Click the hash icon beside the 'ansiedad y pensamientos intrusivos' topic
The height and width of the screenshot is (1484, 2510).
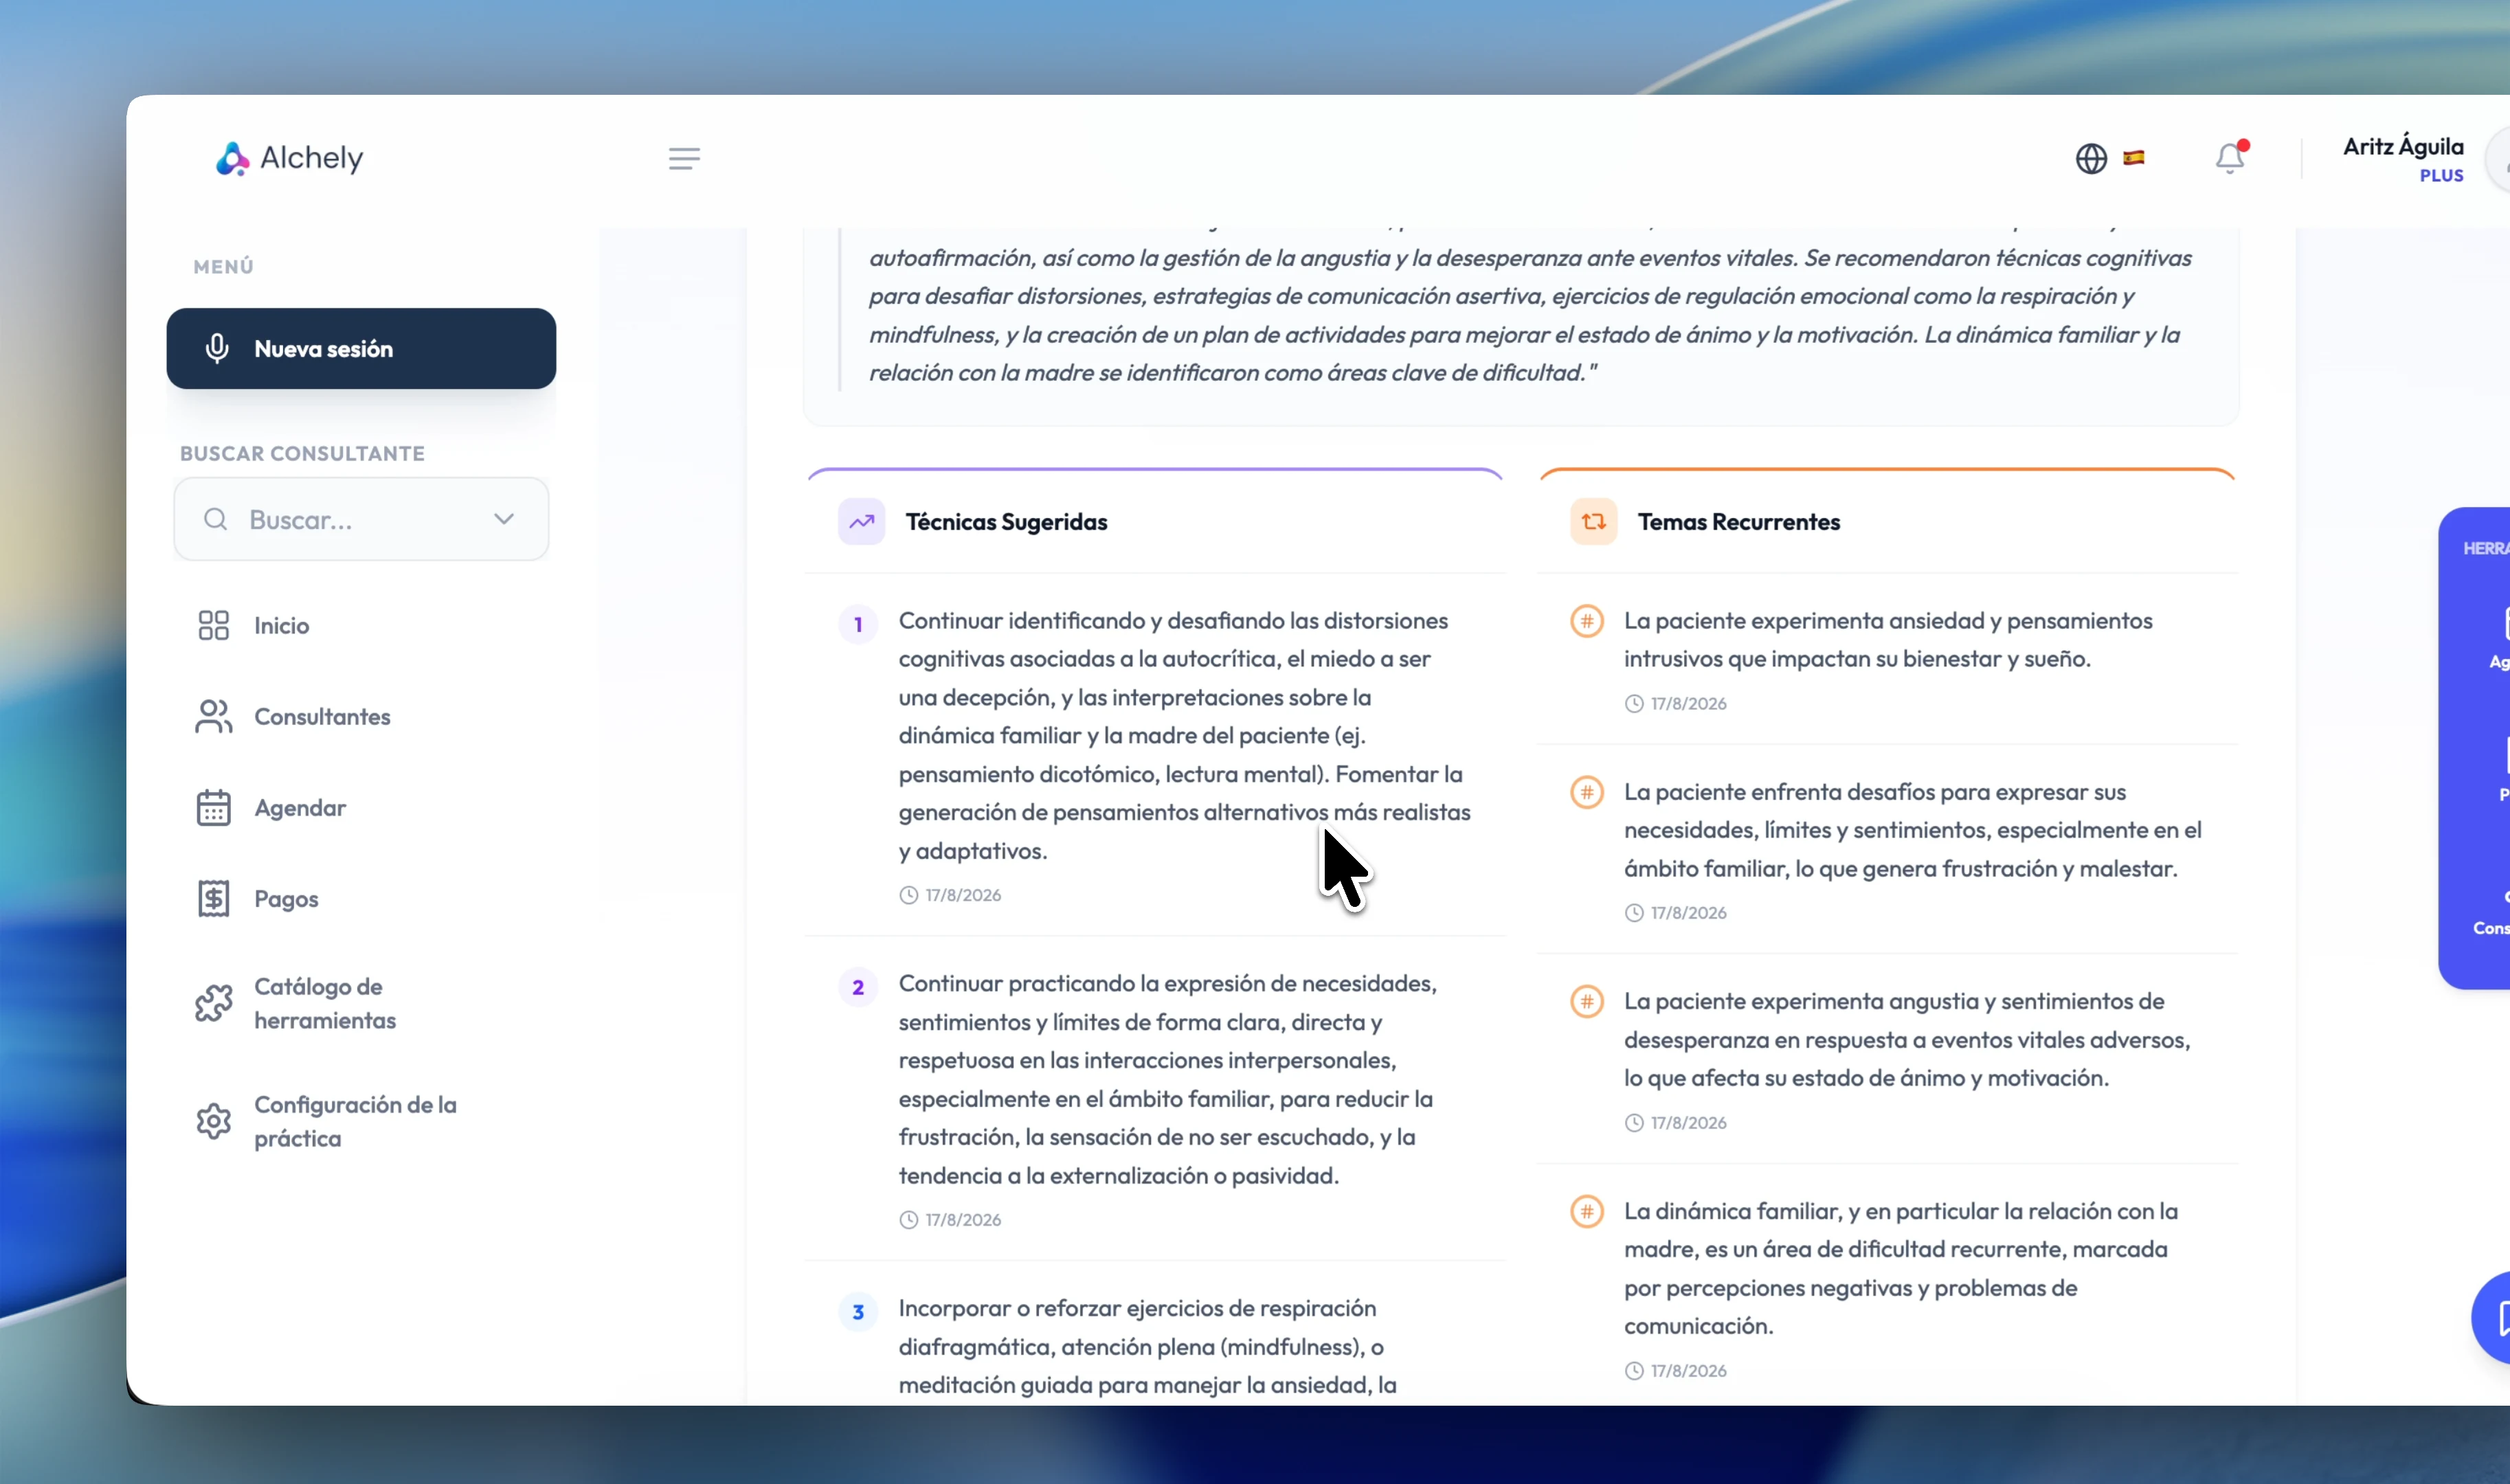tap(1587, 621)
